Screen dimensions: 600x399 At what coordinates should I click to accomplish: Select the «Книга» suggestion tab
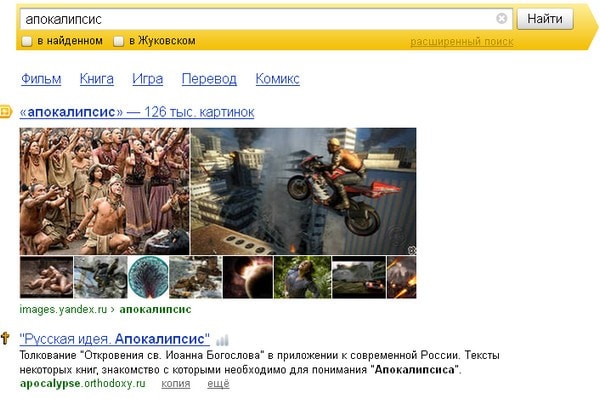click(x=96, y=79)
